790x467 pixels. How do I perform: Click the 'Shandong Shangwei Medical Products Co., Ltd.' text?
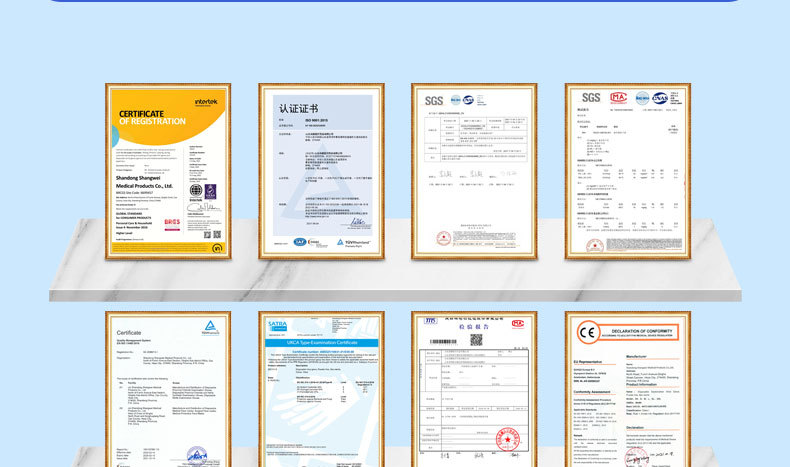click(x=144, y=182)
